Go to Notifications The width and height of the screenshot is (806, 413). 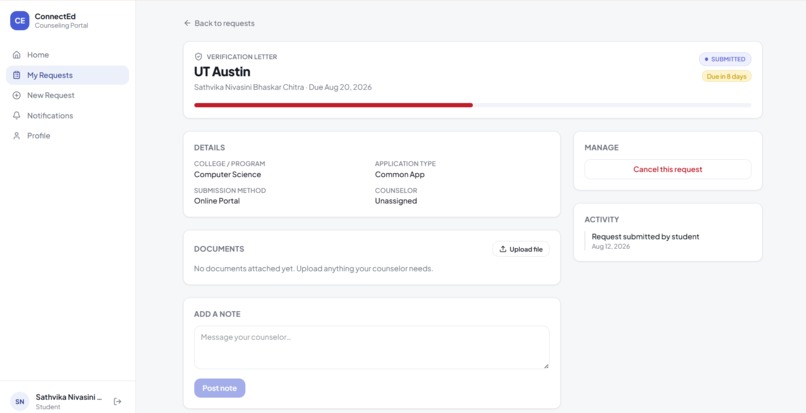point(67,116)
